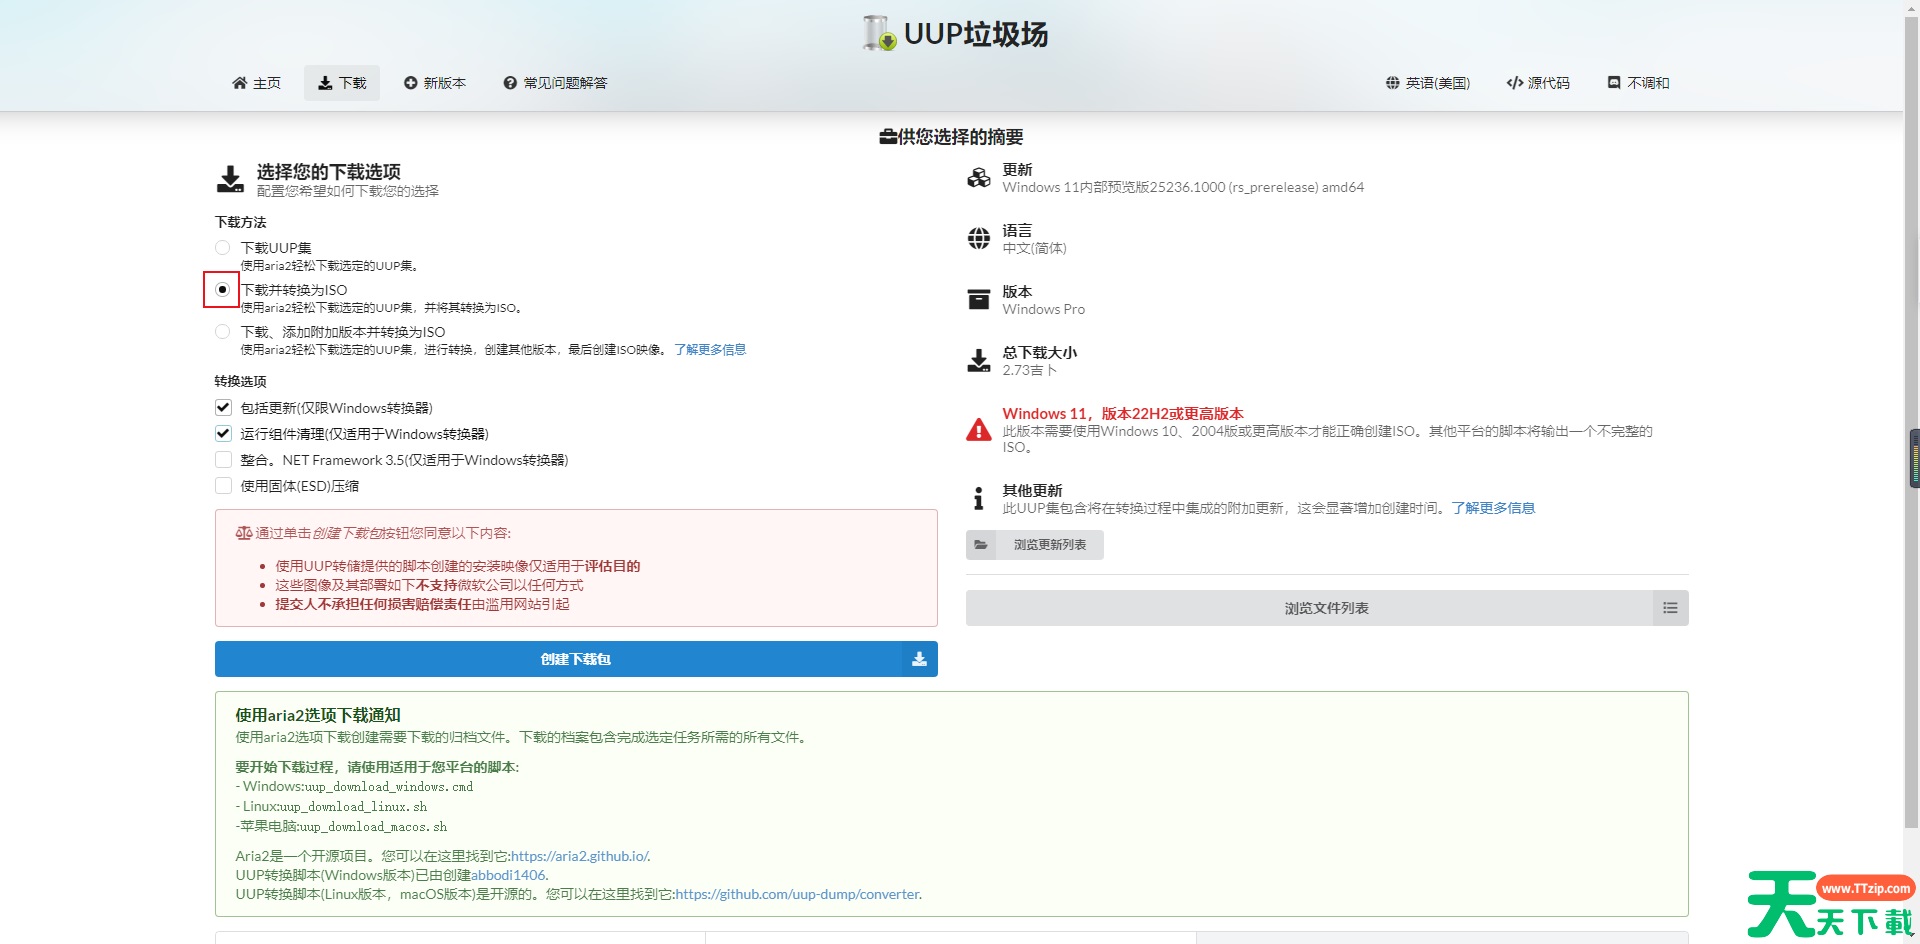Click the plus circle icon beside 新版本
The image size is (1920, 944).
click(x=410, y=83)
